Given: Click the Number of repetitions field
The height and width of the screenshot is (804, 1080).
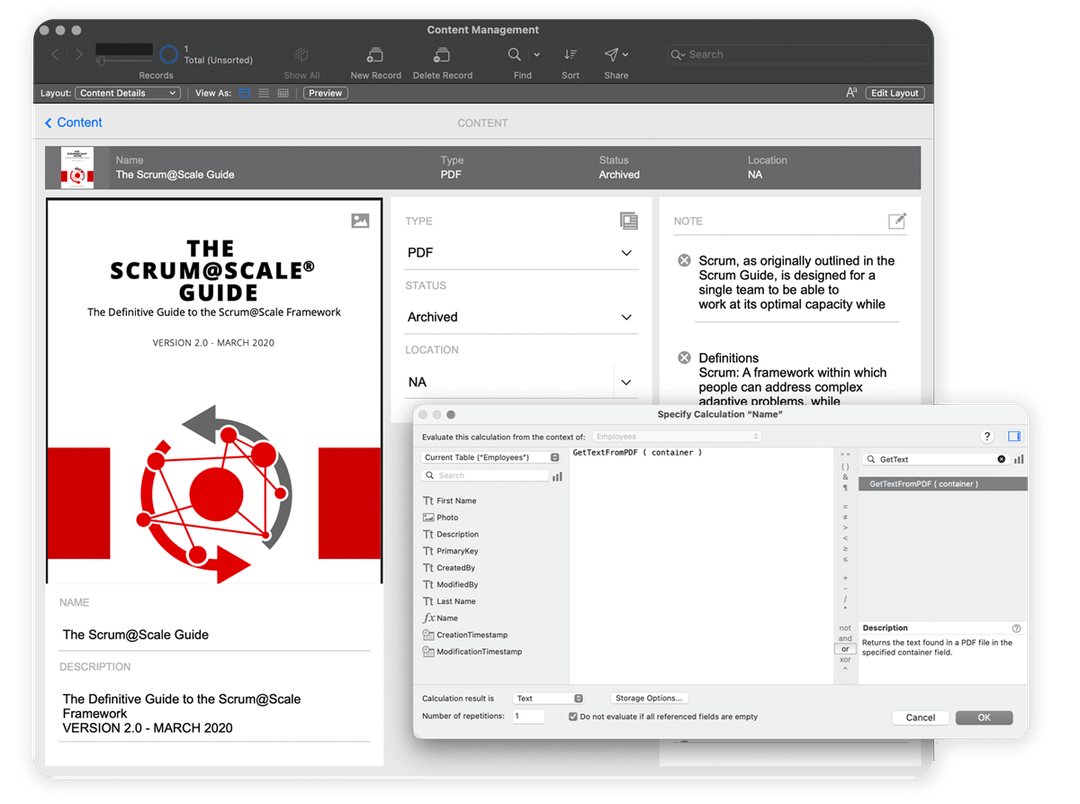Looking at the screenshot, I should pyautogui.click(x=528, y=716).
